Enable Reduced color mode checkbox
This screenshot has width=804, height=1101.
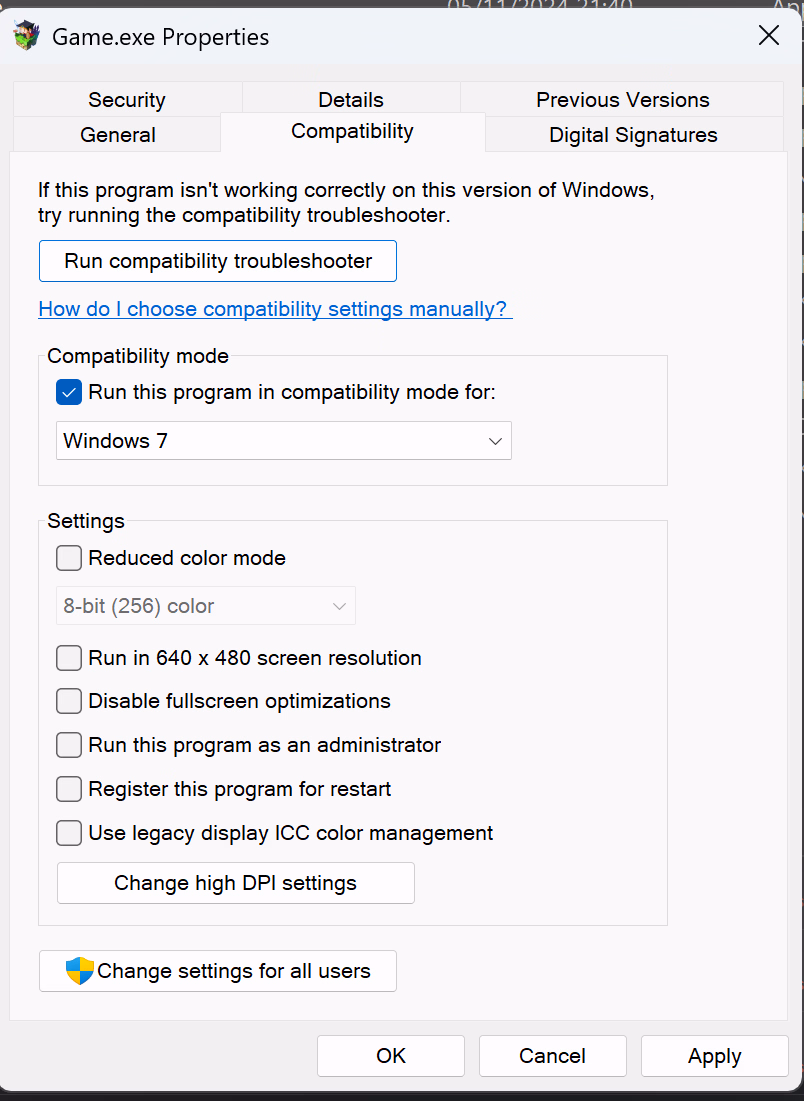69,558
